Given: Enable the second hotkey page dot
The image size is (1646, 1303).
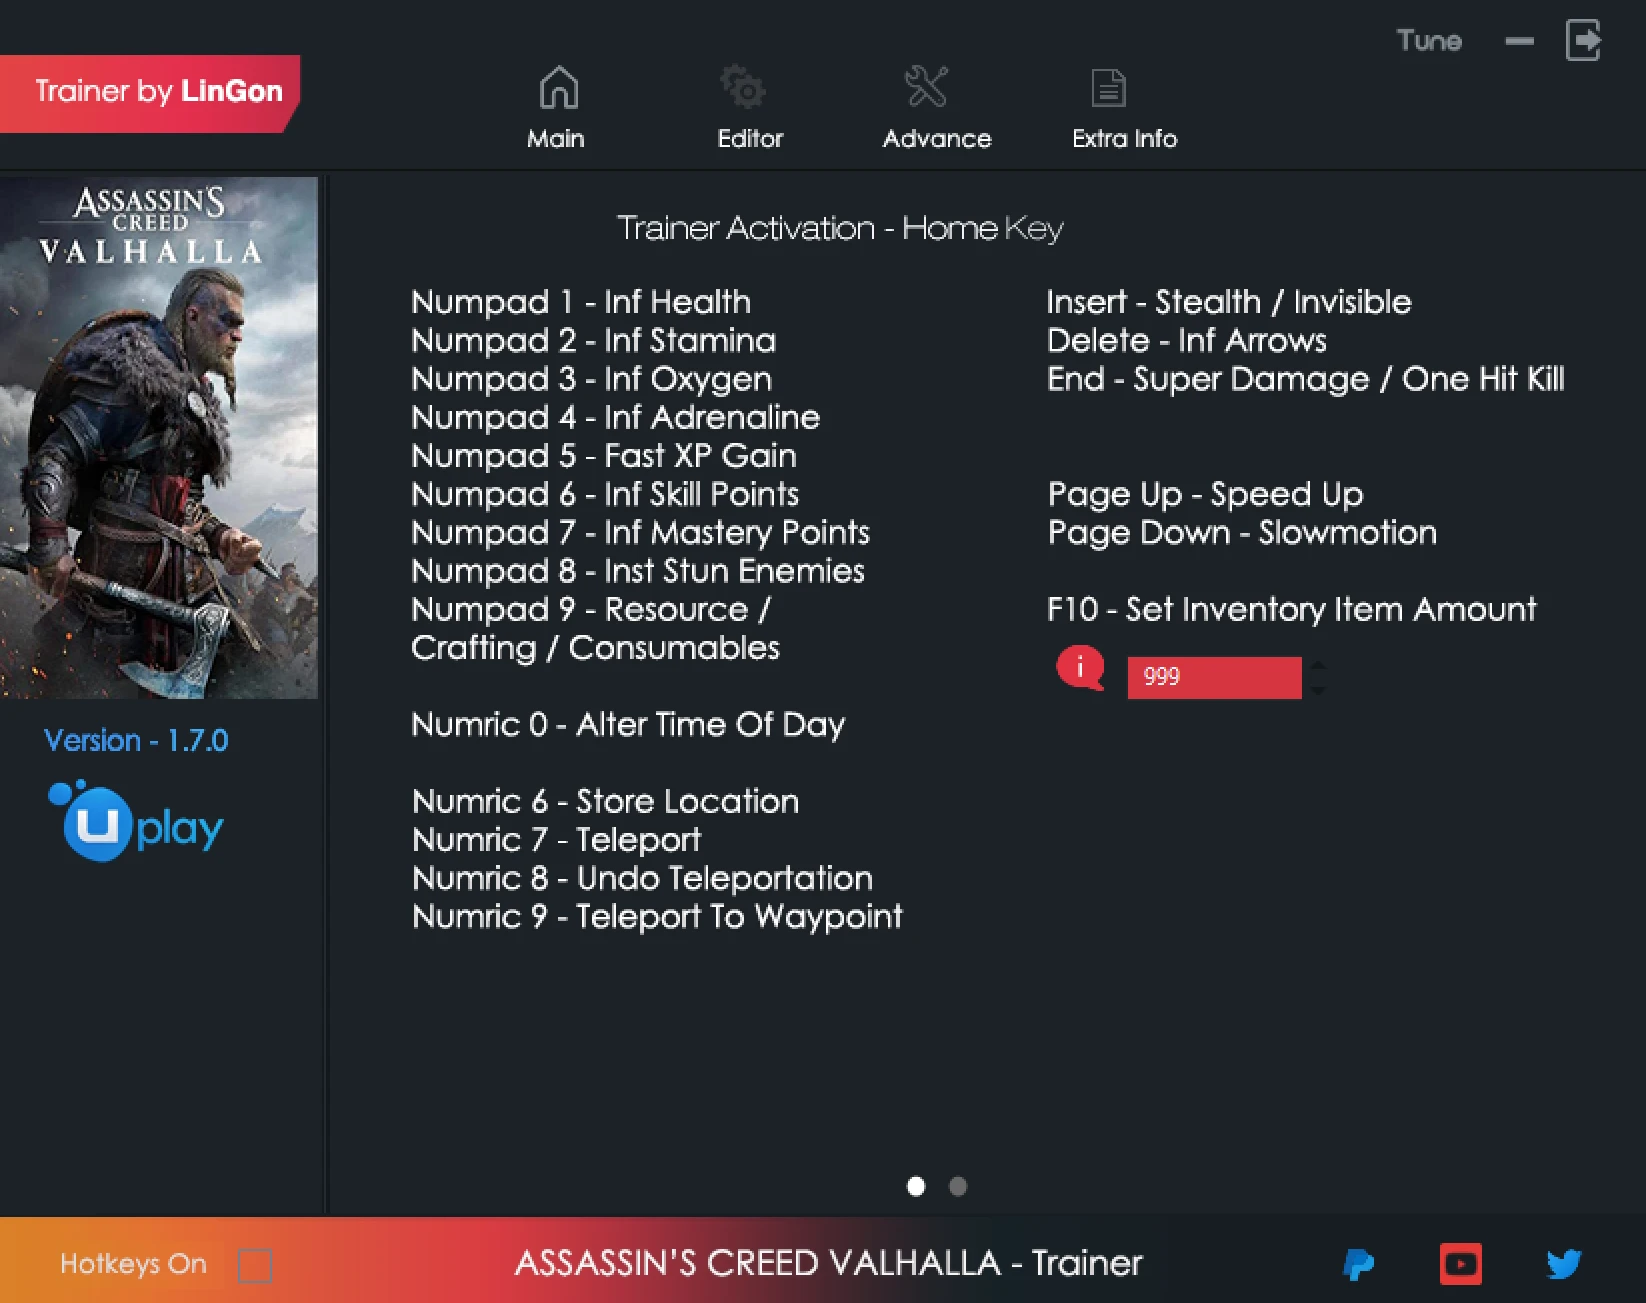Looking at the screenshot, I should pos(957,1187).
